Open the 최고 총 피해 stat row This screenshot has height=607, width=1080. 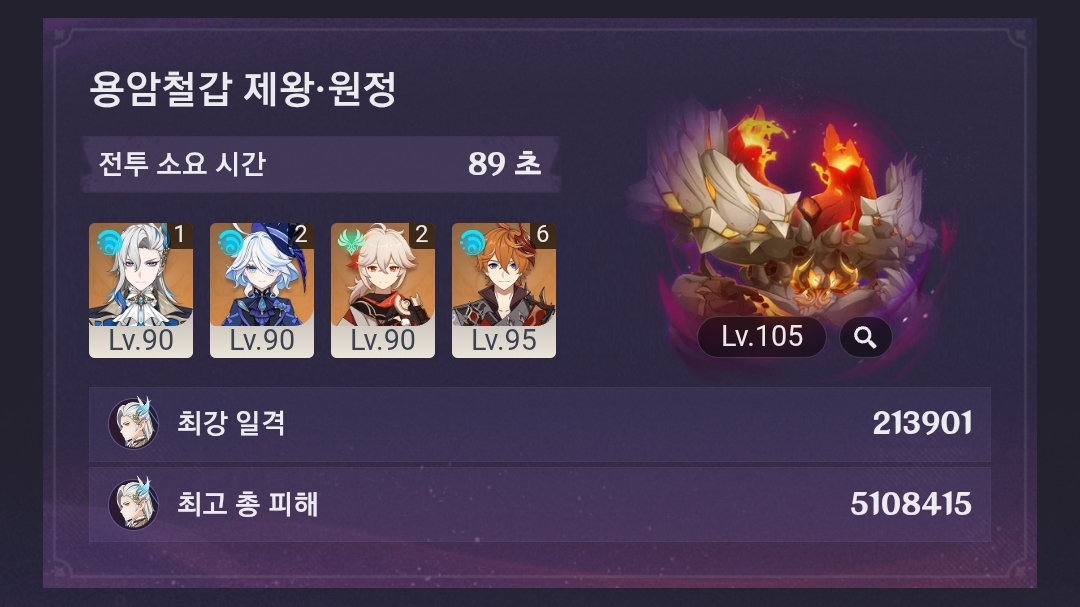coord(540,504)
